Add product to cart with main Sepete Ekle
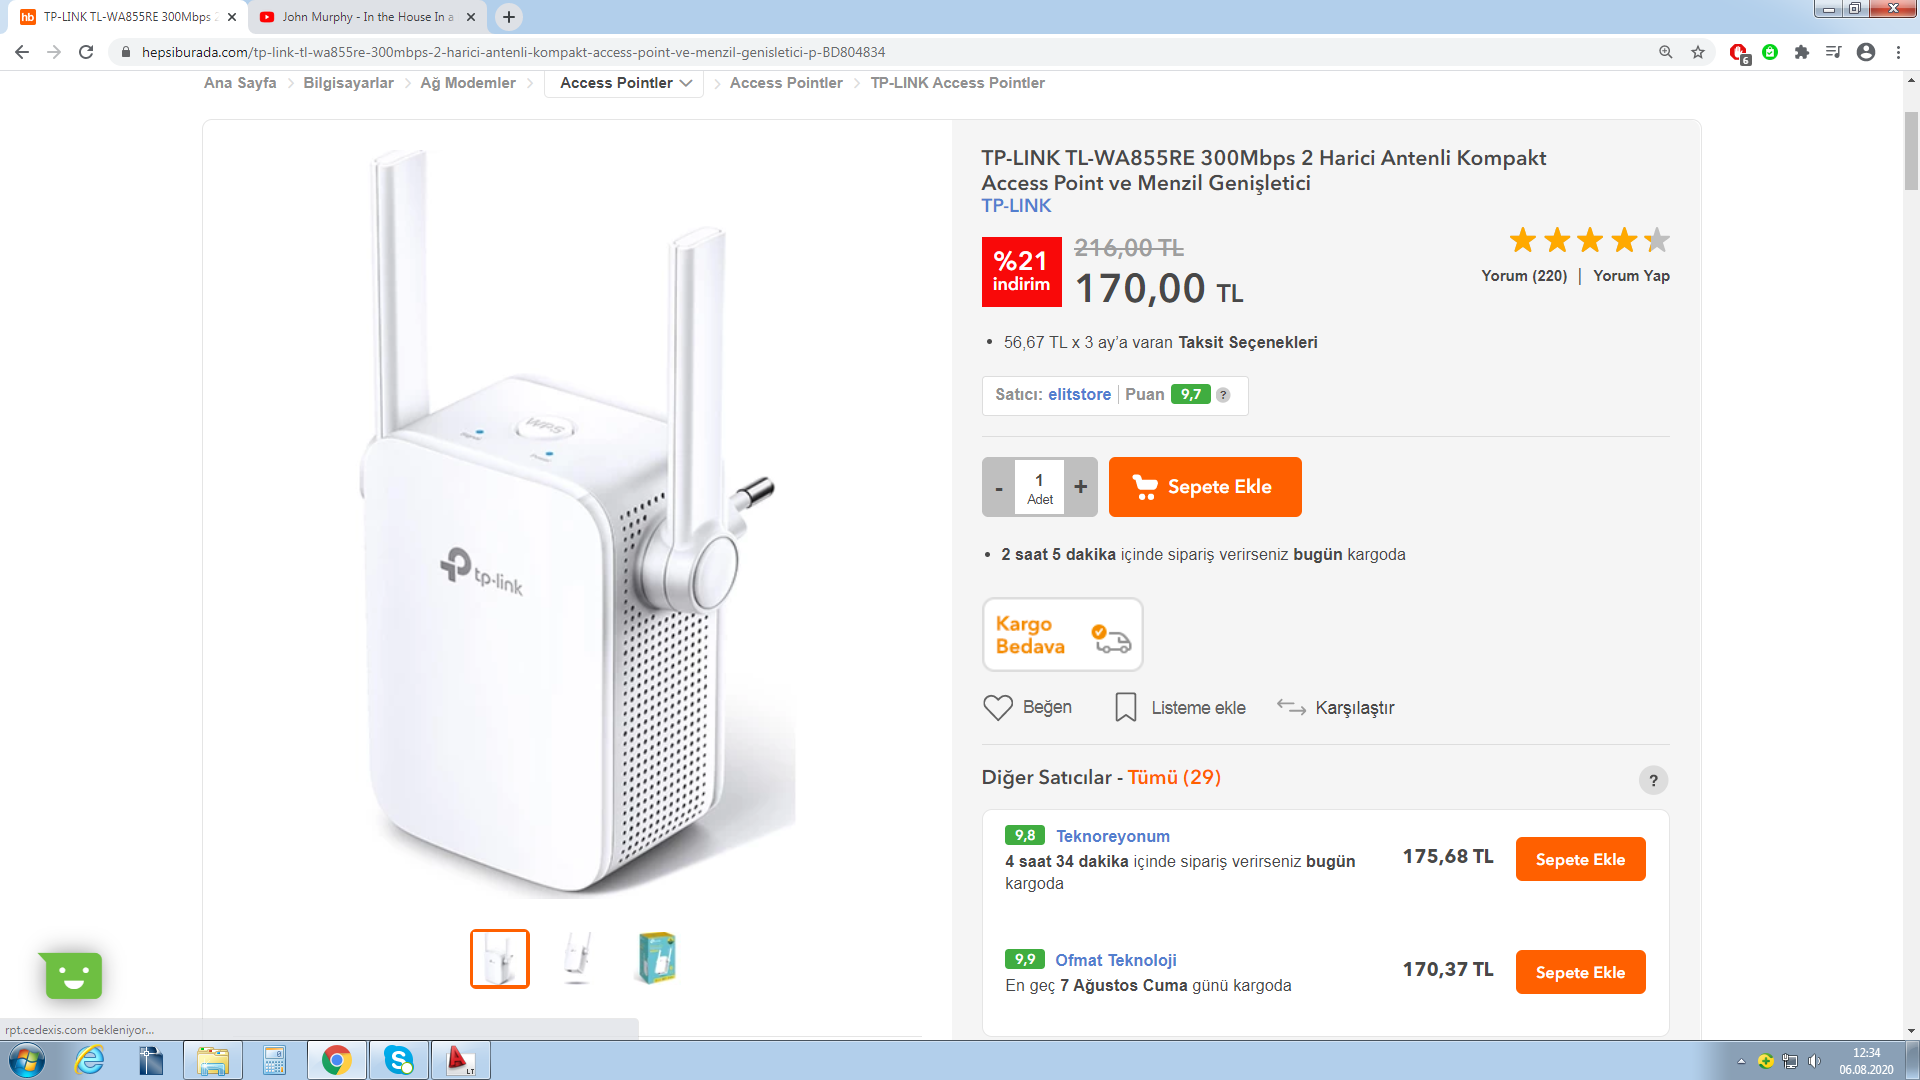 point(1205,487)
